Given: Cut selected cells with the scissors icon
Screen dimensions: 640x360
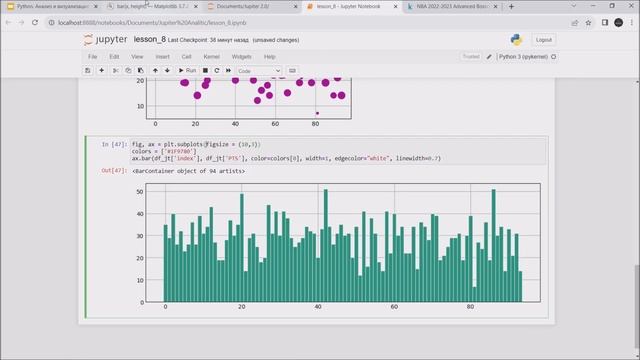Looking at the screenshot, I should click(x=116, y=71).
